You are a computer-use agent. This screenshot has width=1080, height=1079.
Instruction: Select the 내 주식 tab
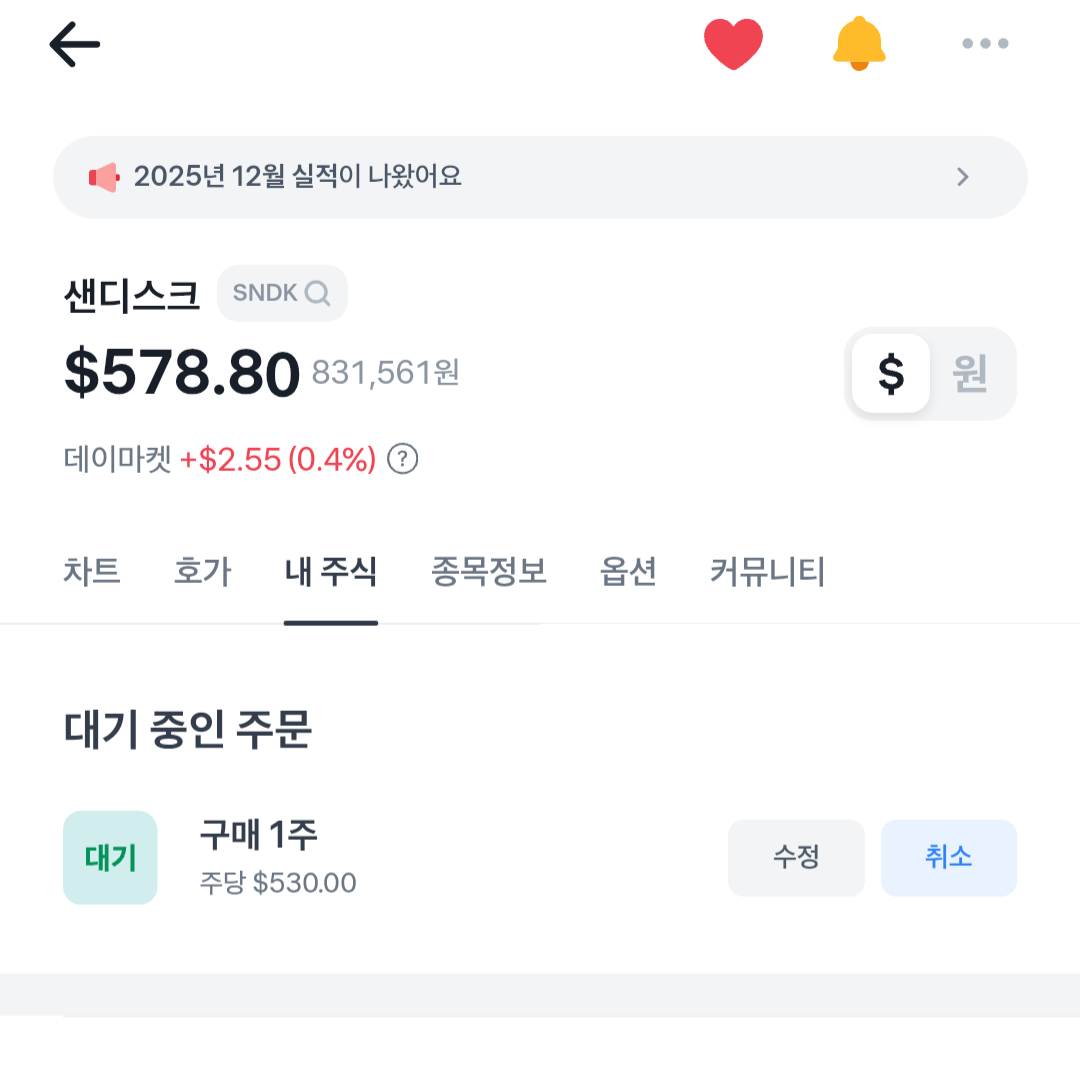[331, 573]
